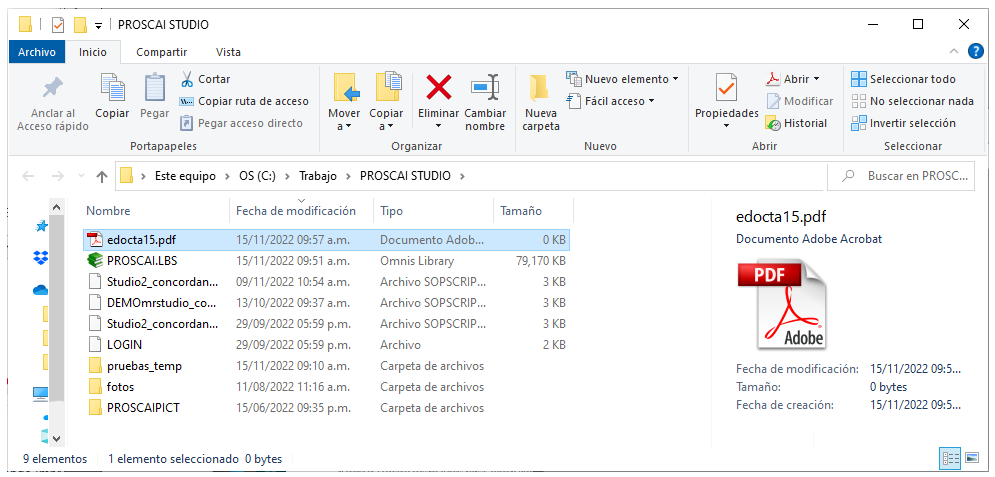The height and width of the screenshot is (477, 995).
Task: Switch to large icons view in status bar
Action: click(971, 458)
